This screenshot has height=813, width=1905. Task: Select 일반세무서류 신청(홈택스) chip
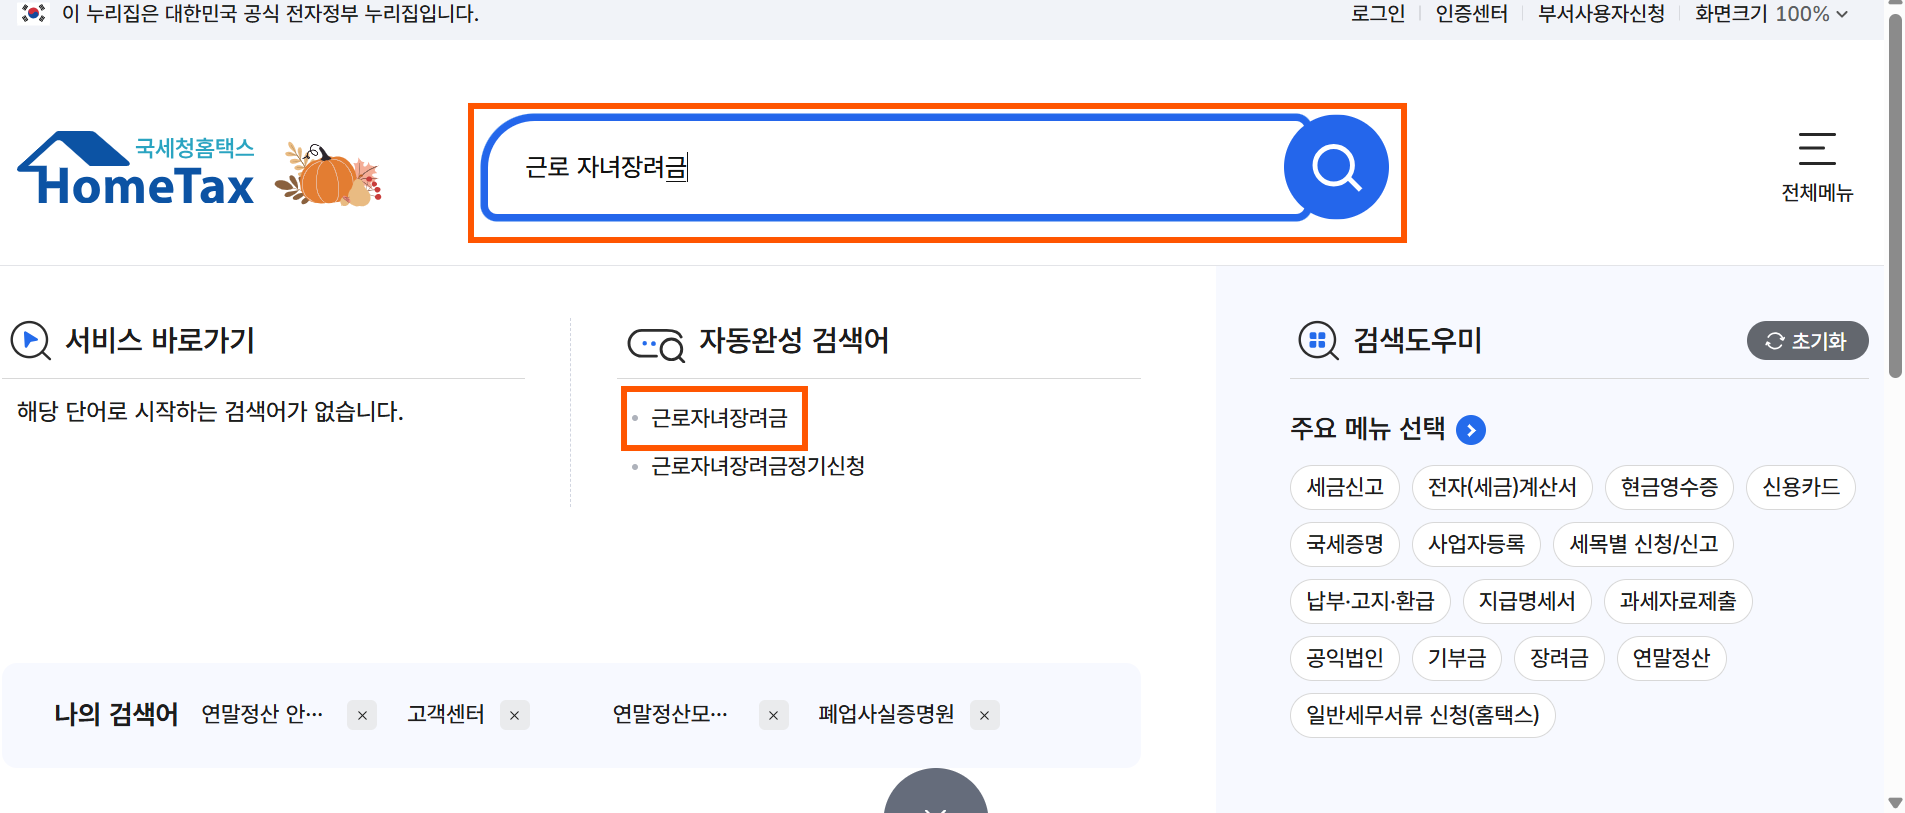coord(1423,716)
